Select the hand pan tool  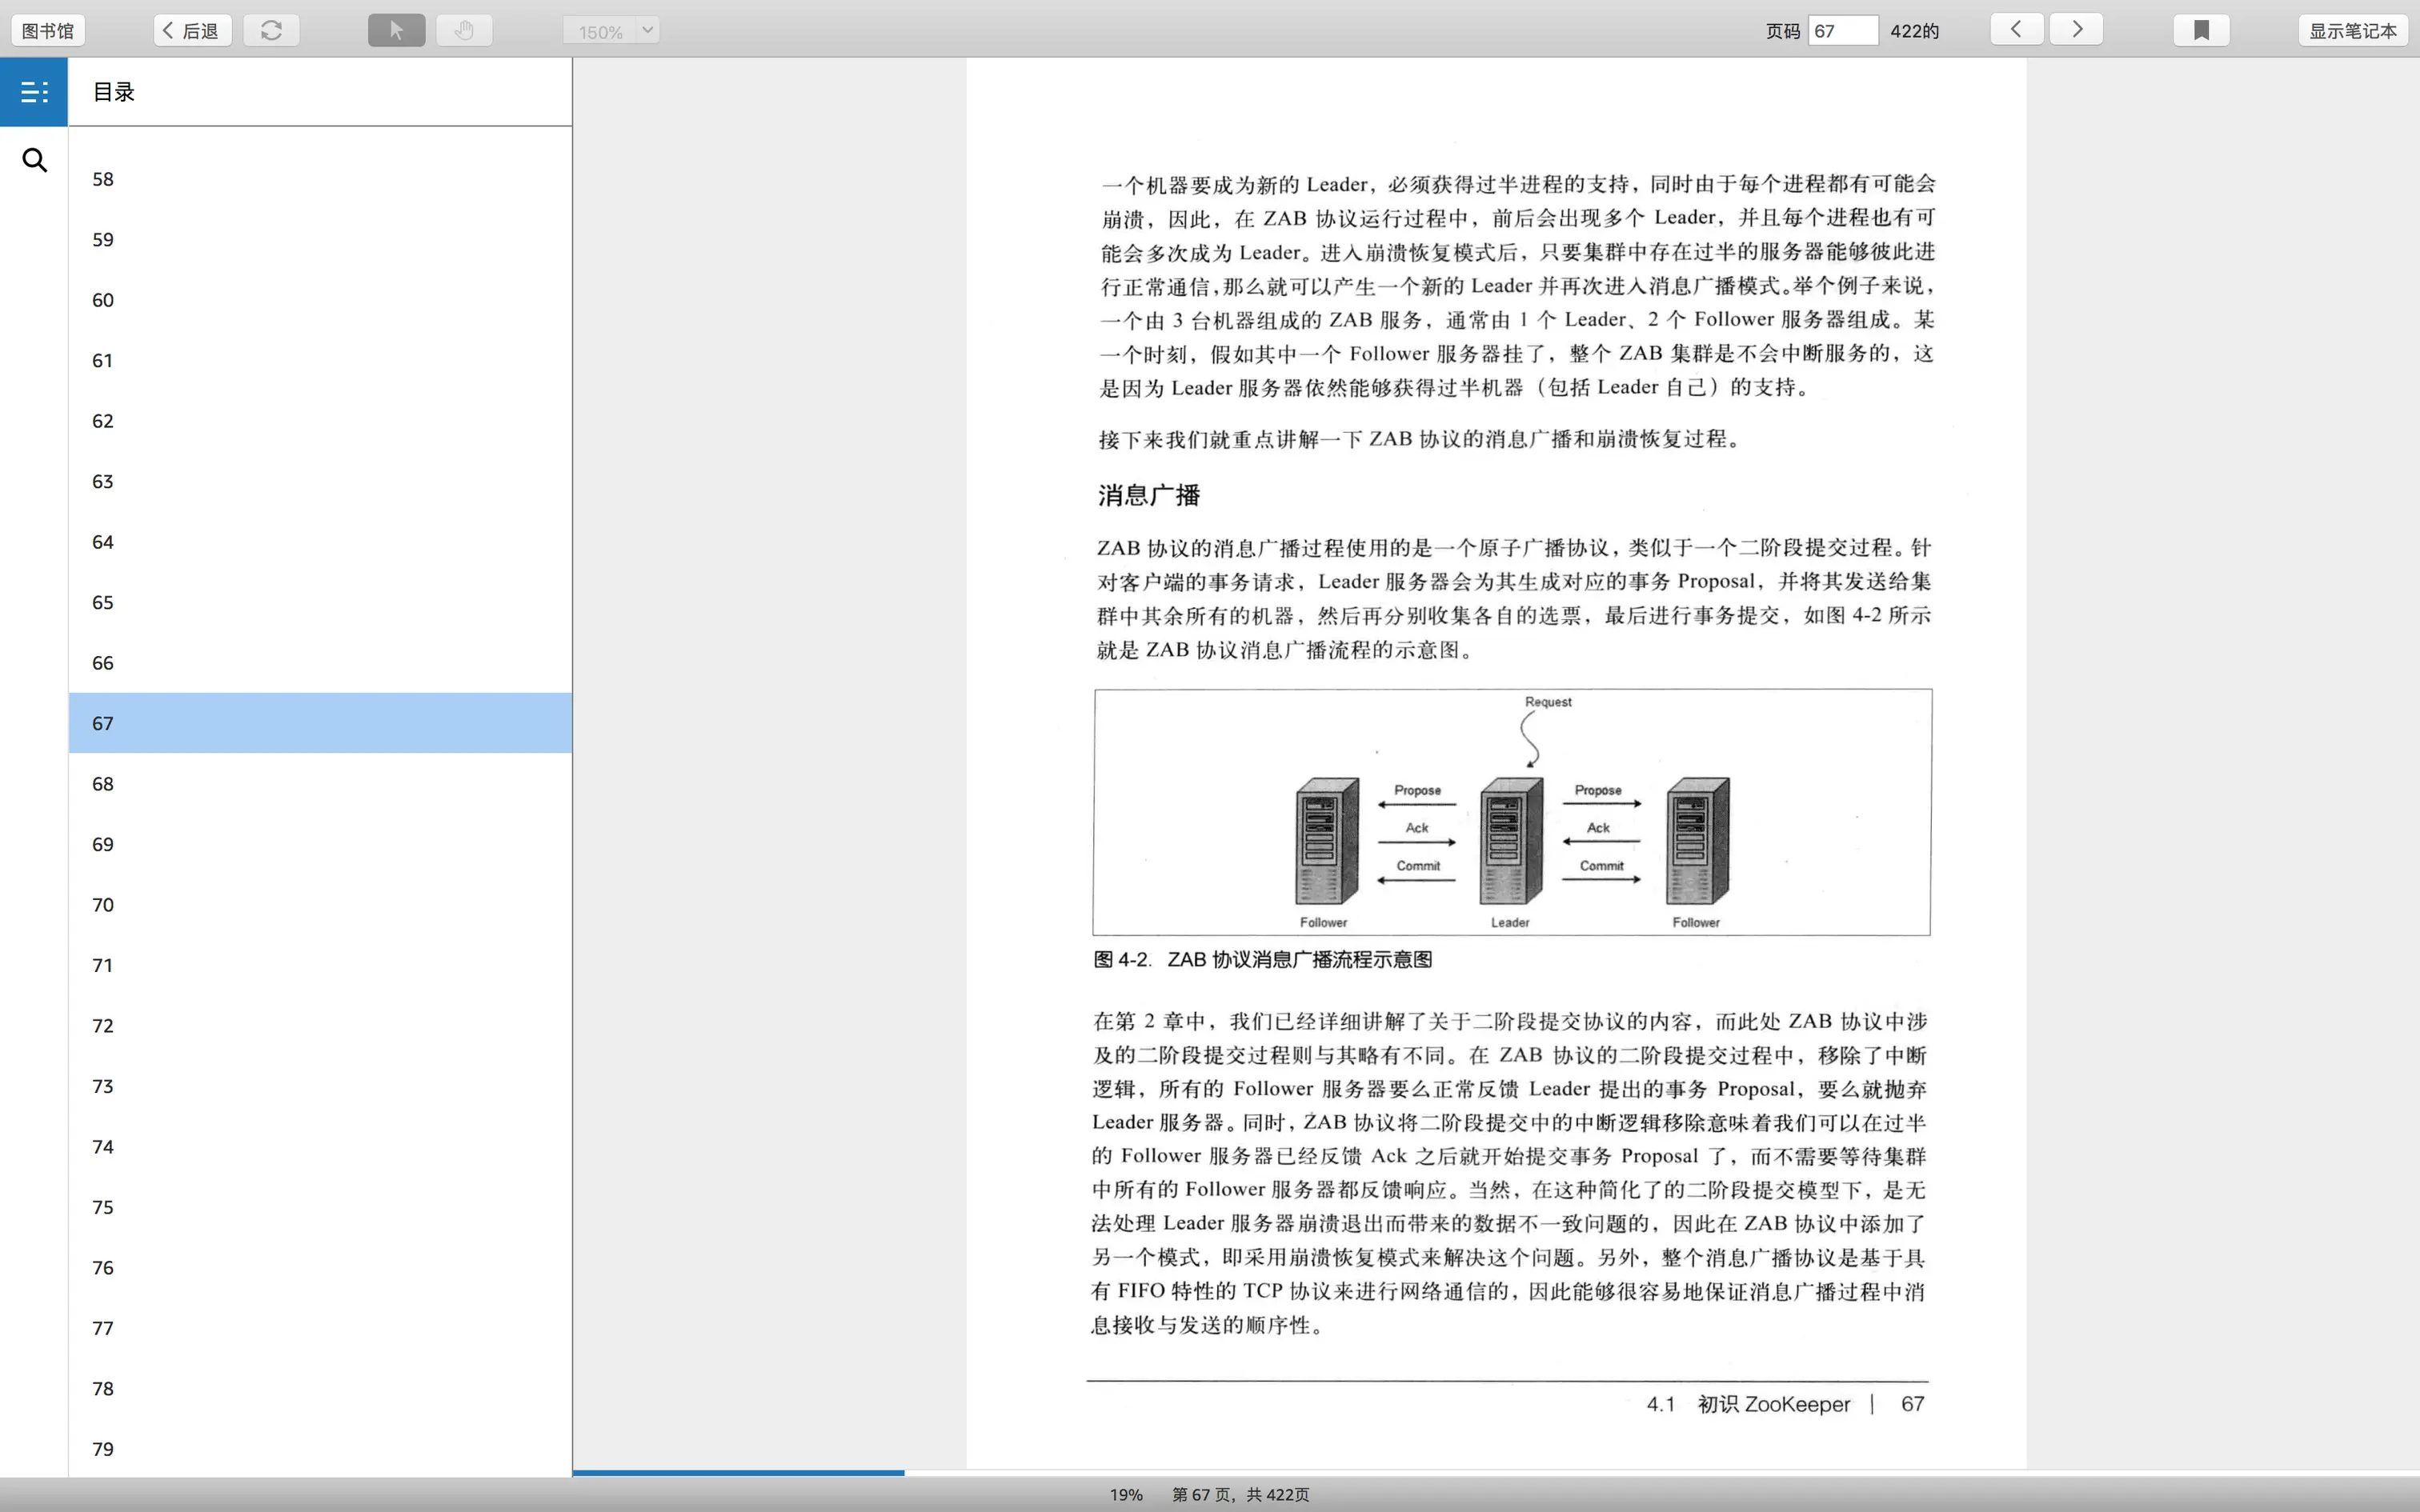click(x=464, y=30)
